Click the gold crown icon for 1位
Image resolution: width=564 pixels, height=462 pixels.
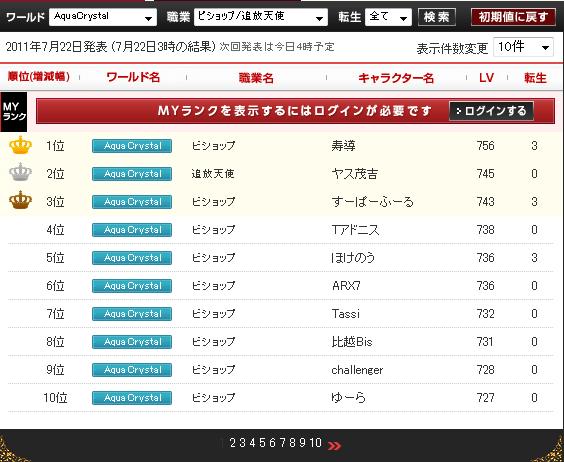coord(21,145)
